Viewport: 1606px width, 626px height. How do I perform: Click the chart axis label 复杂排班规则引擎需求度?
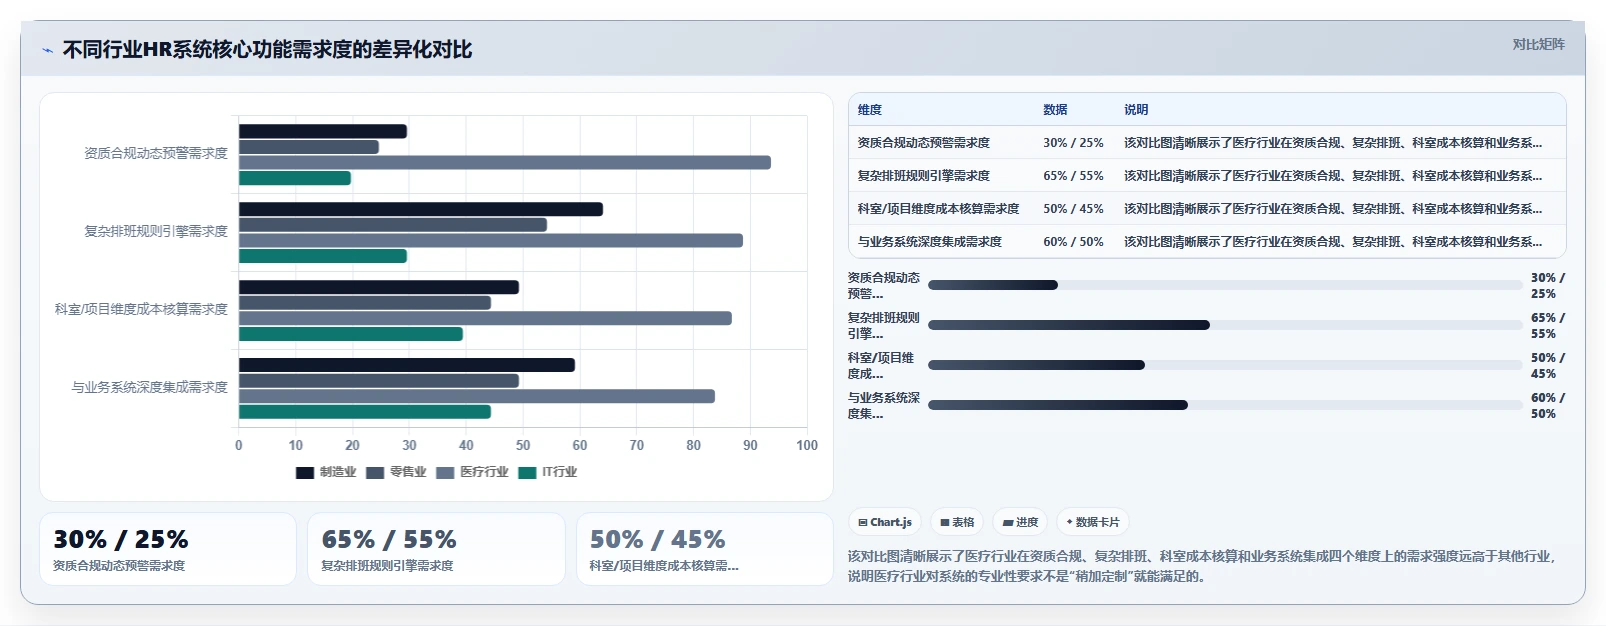[156, 231]
